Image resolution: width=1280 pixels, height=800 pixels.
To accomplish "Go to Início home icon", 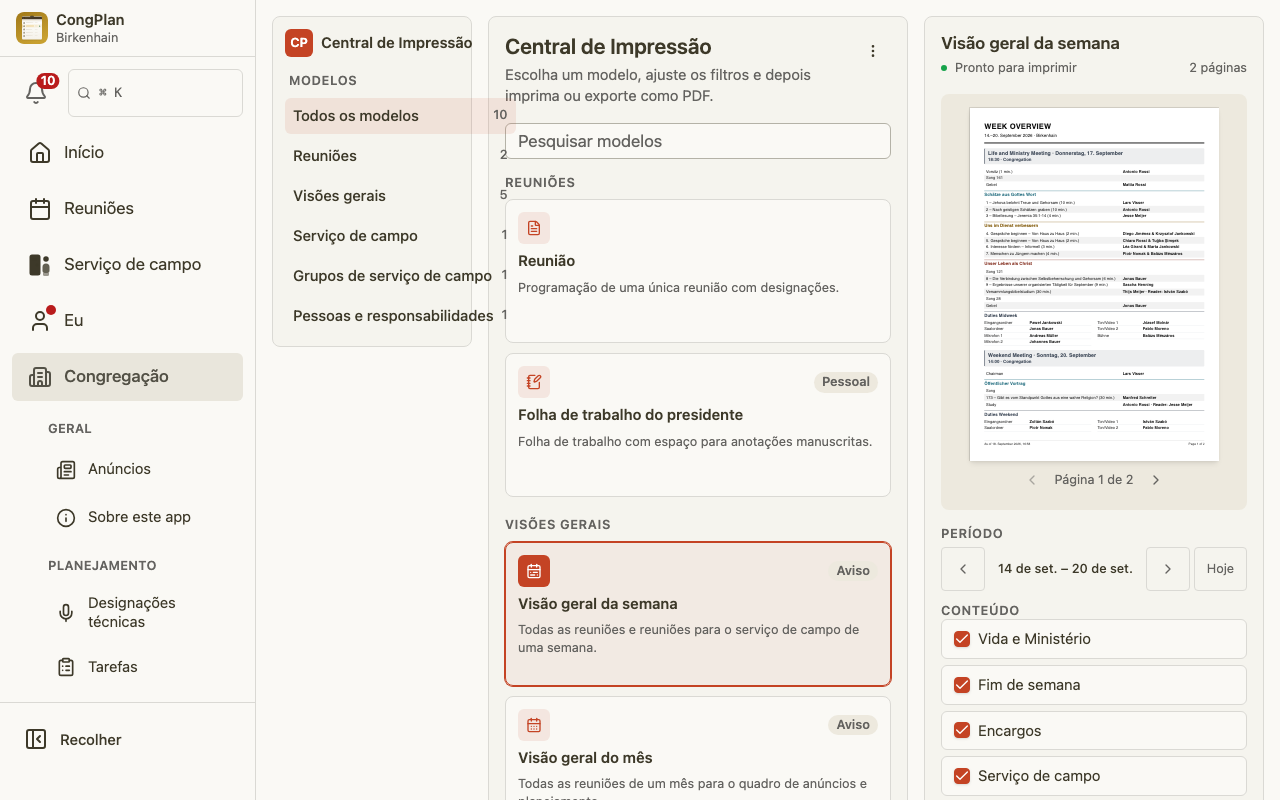I will click(x=40, y=152).
